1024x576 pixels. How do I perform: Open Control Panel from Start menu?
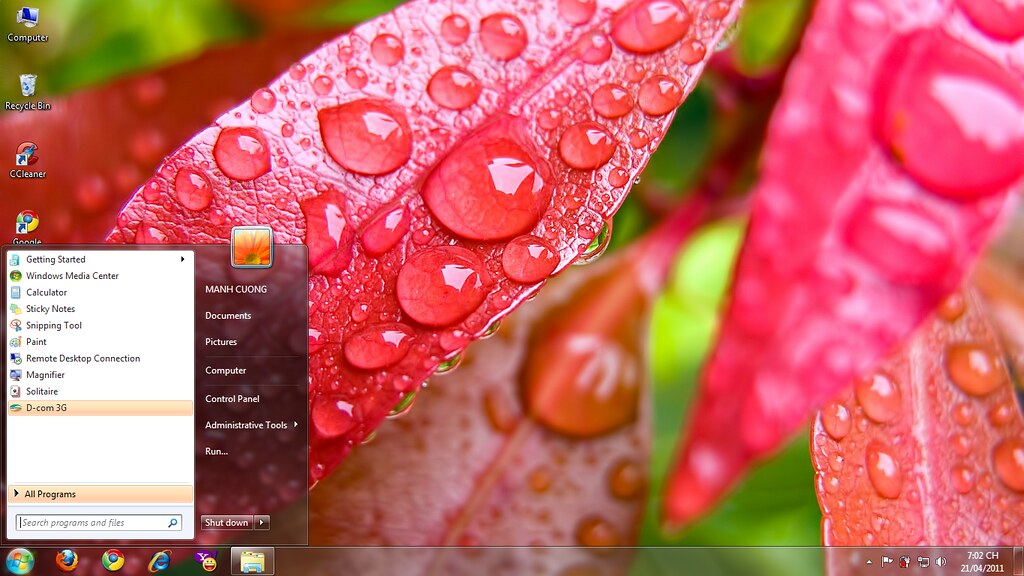tap(232, 399)
